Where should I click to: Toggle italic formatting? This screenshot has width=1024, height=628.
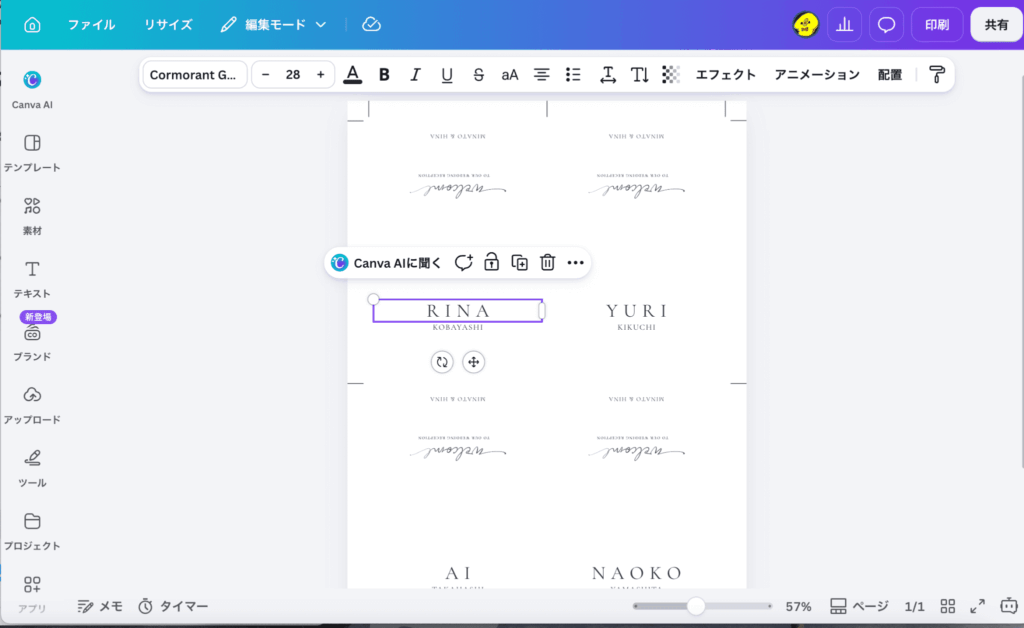click(x=415, y=74)
